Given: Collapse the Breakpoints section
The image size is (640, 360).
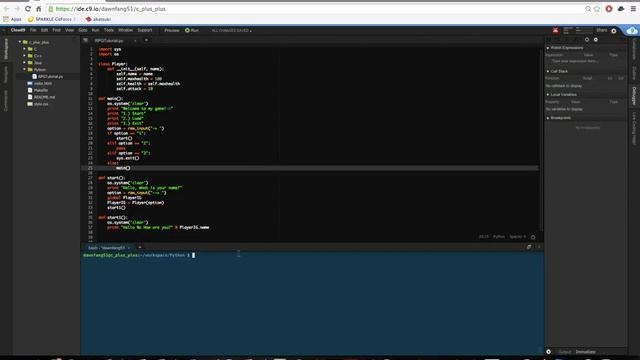Looking at the screenshot, I should [x=548, y=118].
